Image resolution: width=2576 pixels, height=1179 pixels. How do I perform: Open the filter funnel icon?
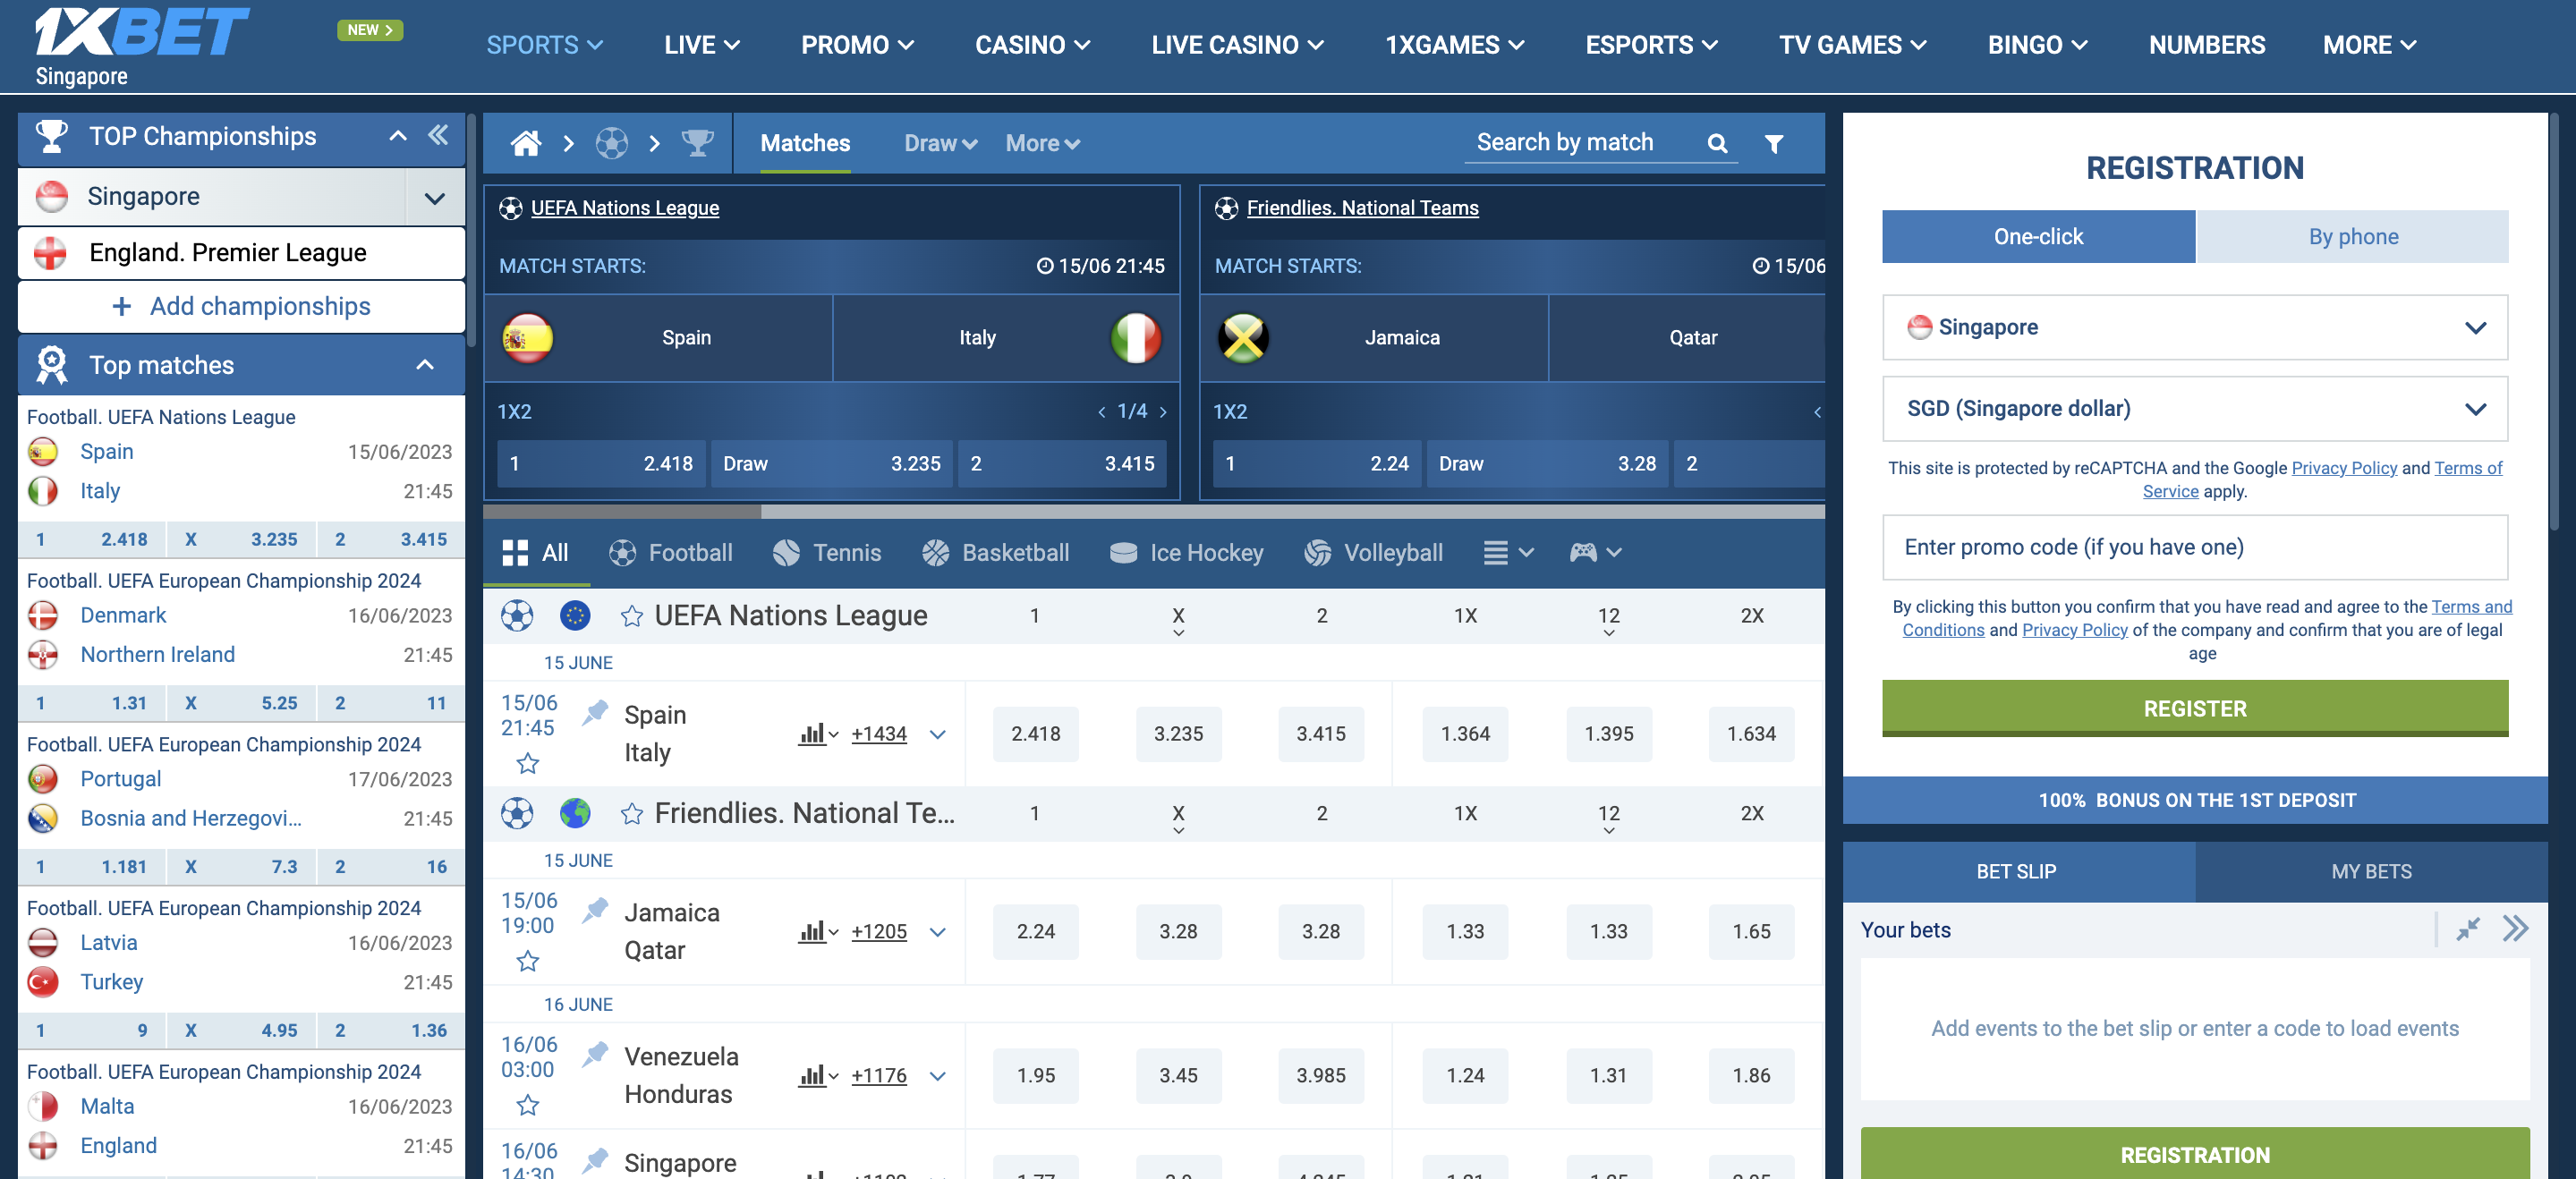pyautogui.click(x=1774, y=143)
